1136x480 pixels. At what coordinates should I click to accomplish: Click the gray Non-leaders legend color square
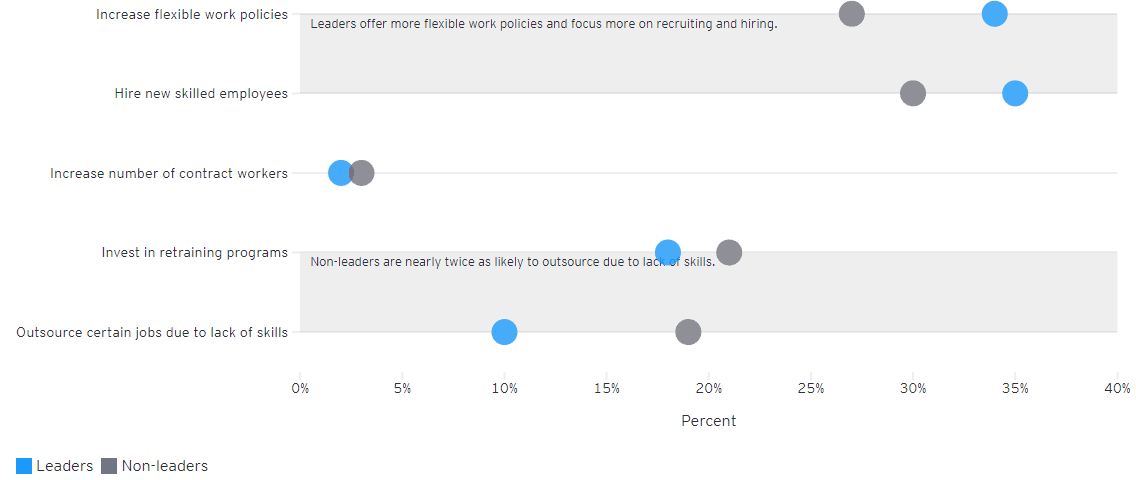109,466
